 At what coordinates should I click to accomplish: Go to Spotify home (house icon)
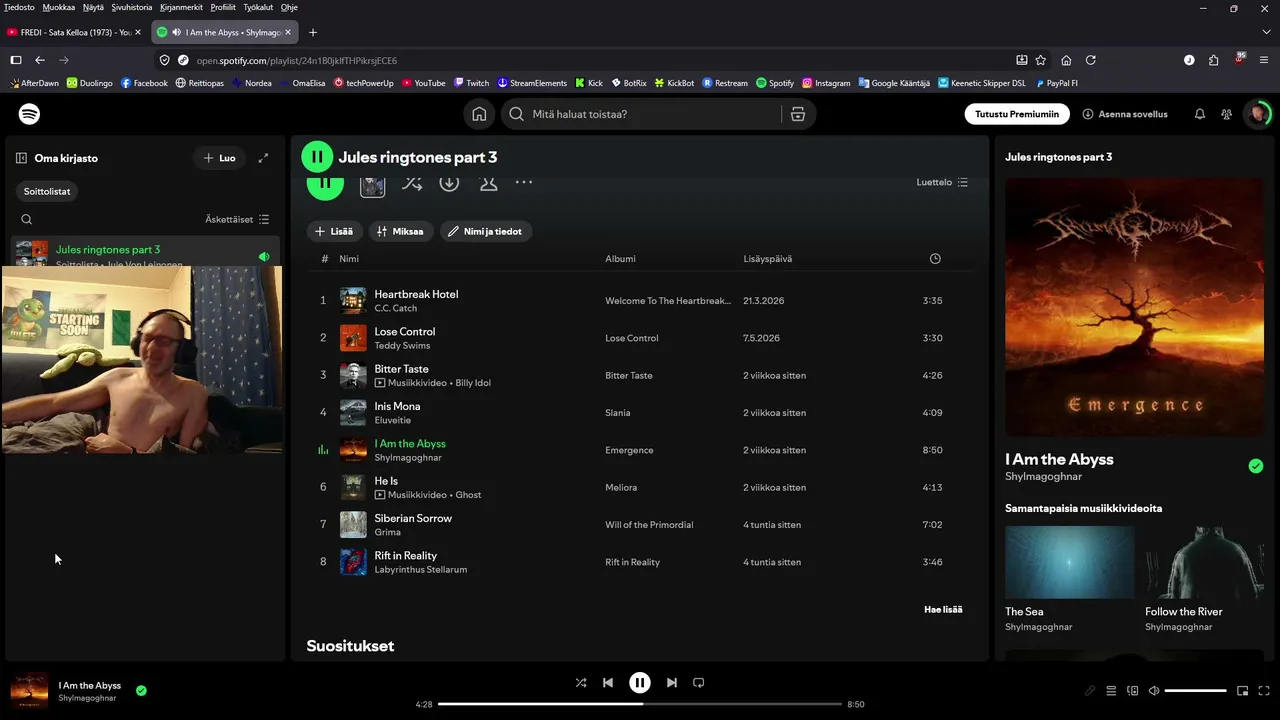[479, 114]
